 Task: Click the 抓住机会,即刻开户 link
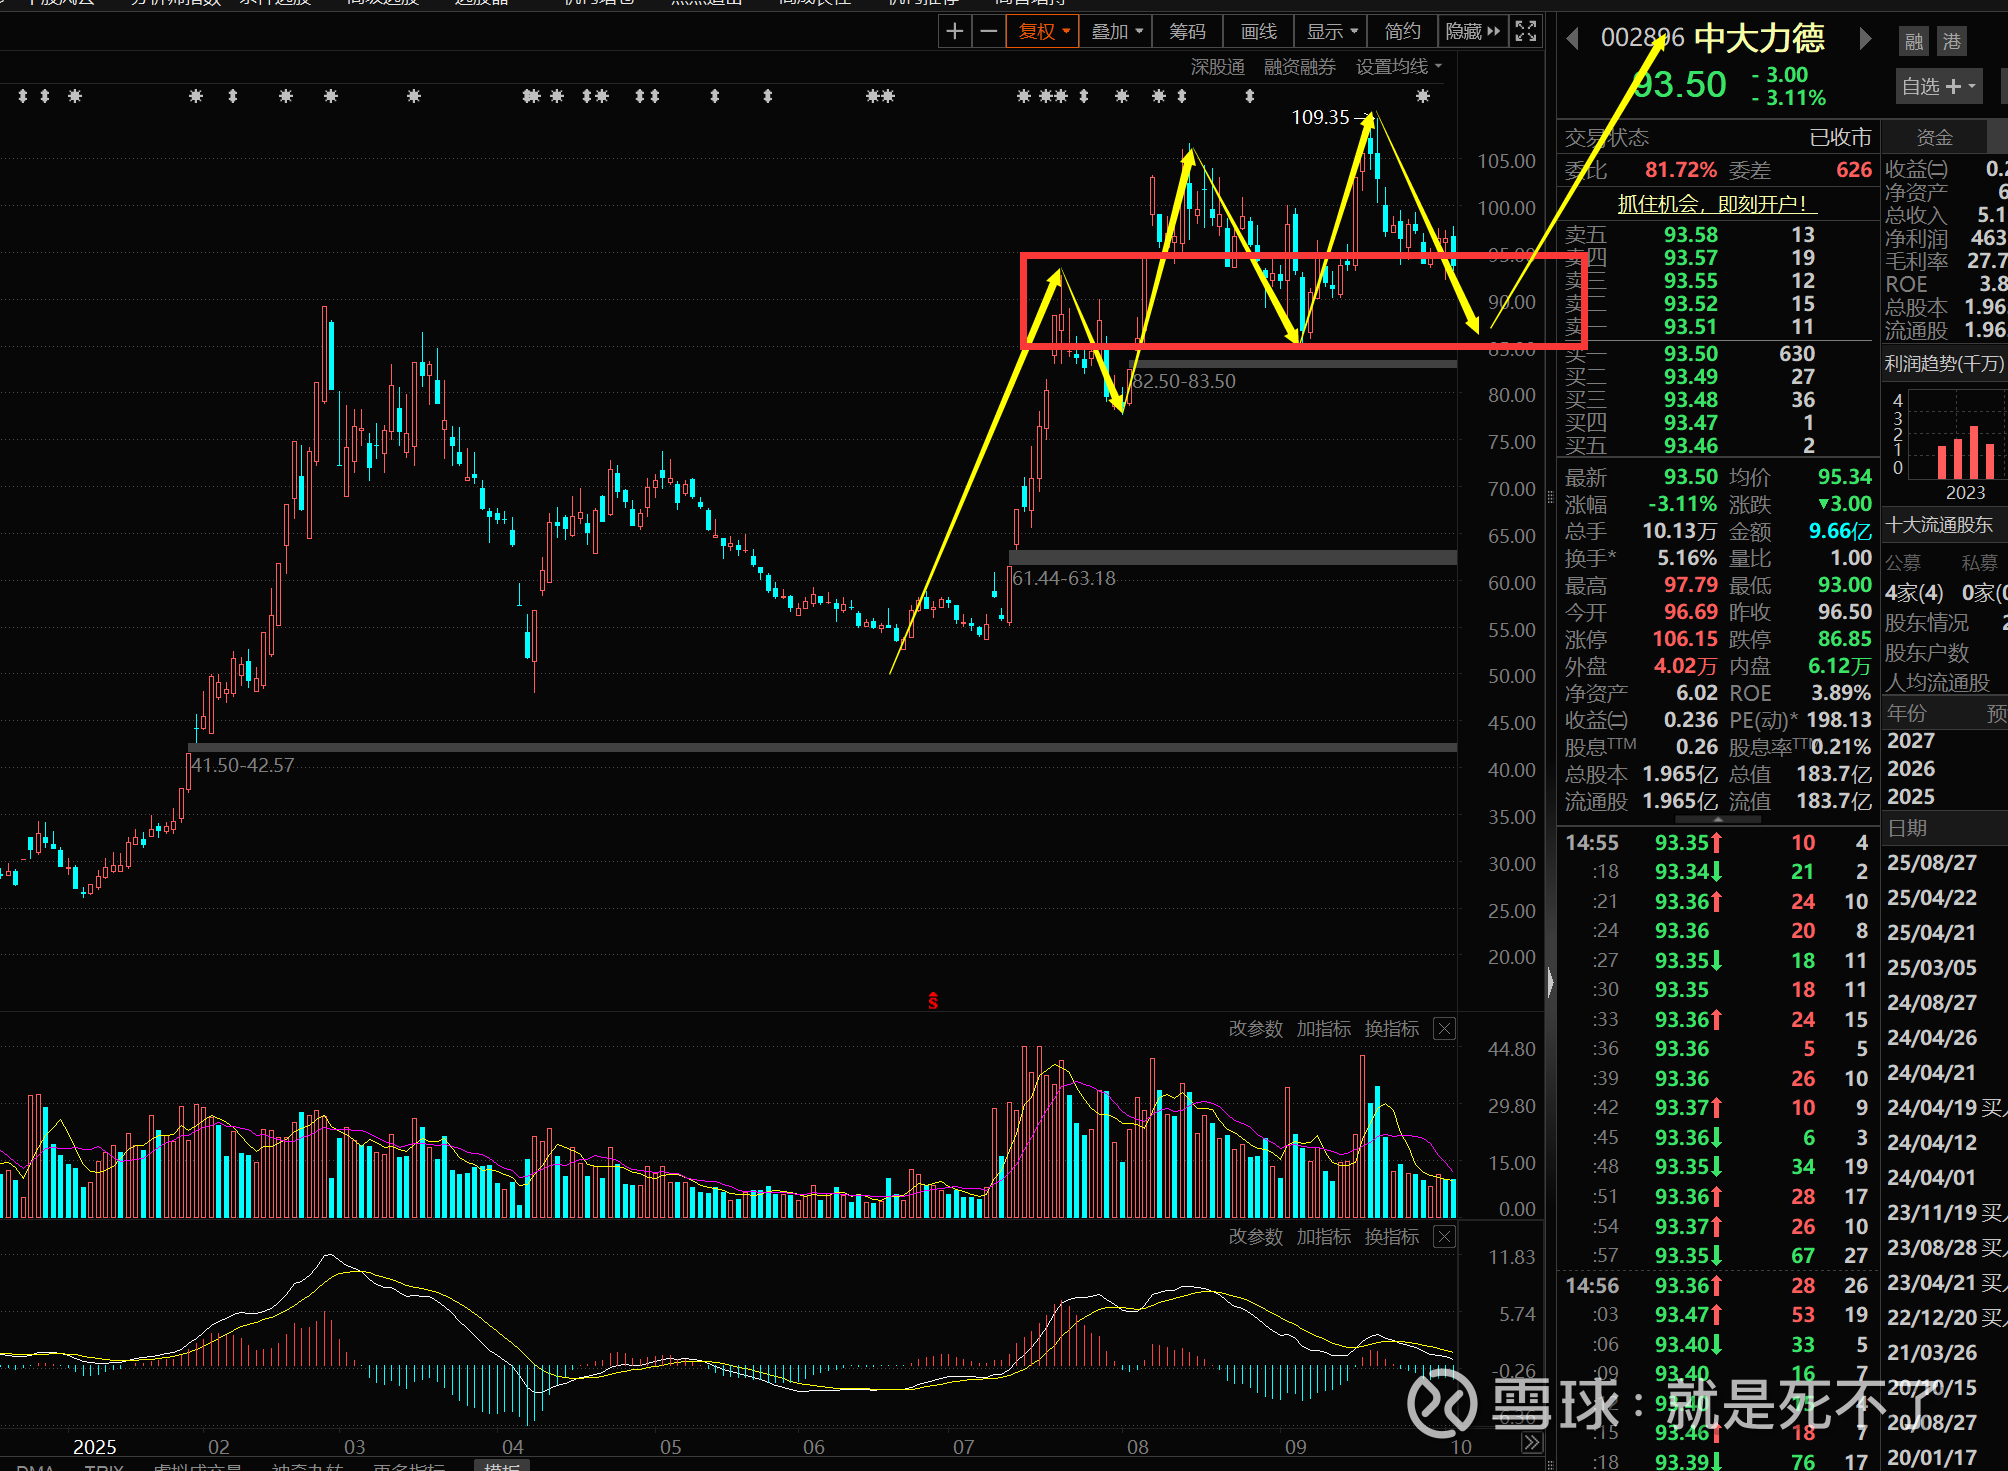click(1716, 204)
